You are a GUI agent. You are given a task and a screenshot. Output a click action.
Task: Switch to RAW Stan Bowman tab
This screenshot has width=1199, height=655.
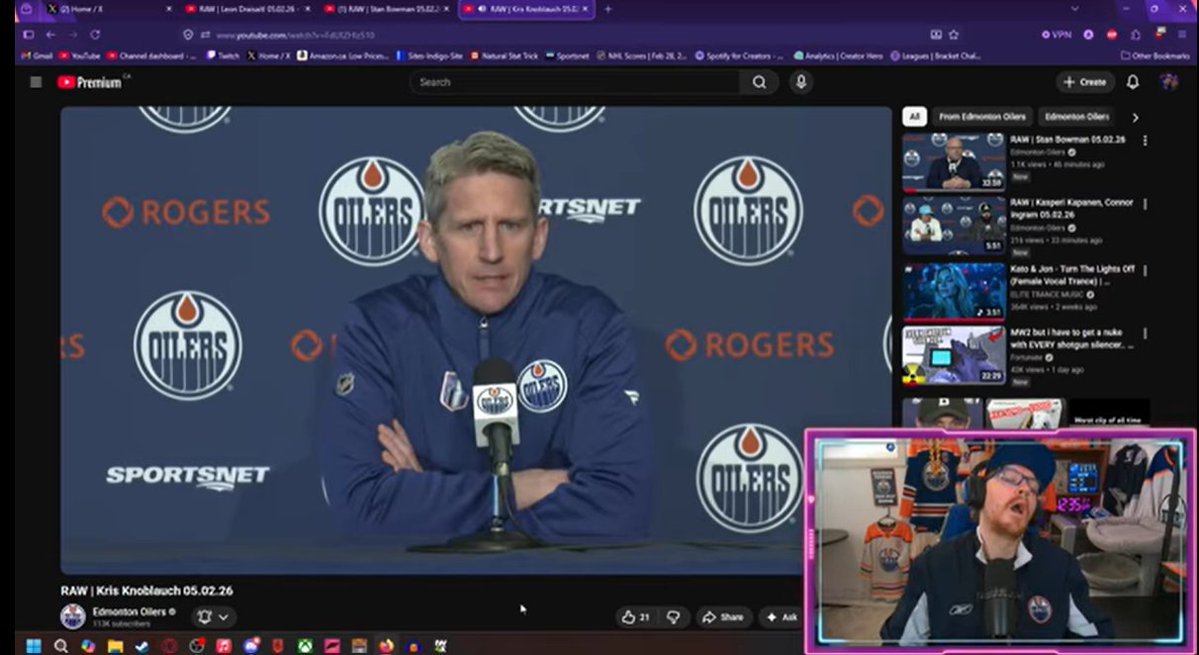pos(388,9)
